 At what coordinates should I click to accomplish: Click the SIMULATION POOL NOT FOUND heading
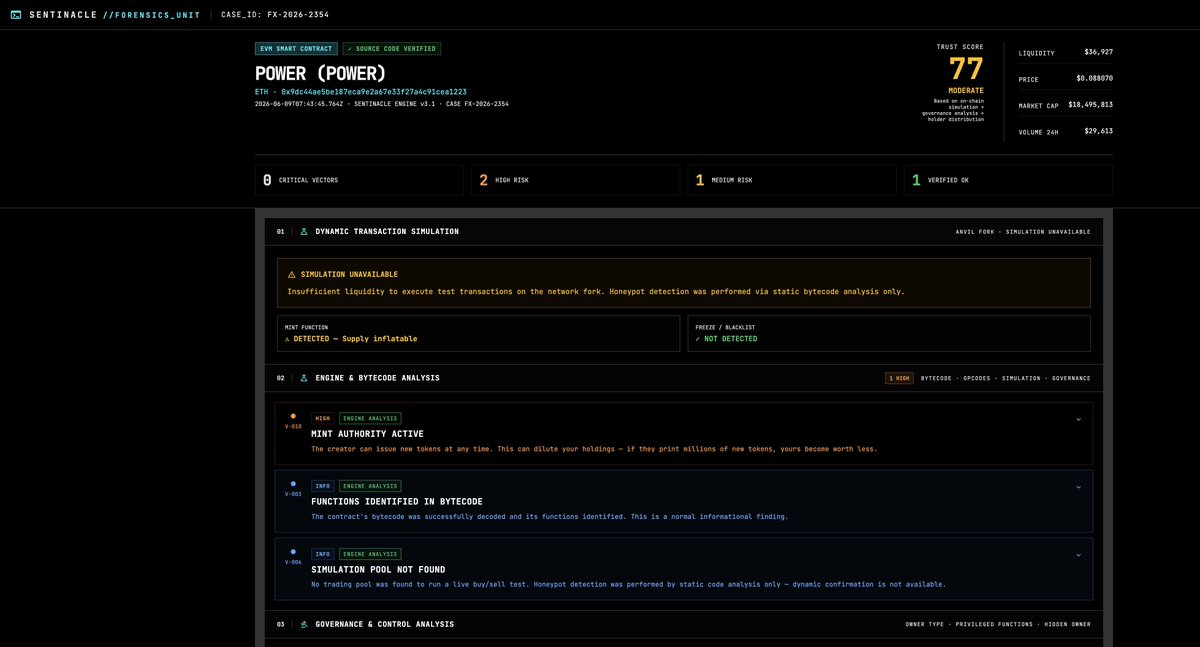378,570
